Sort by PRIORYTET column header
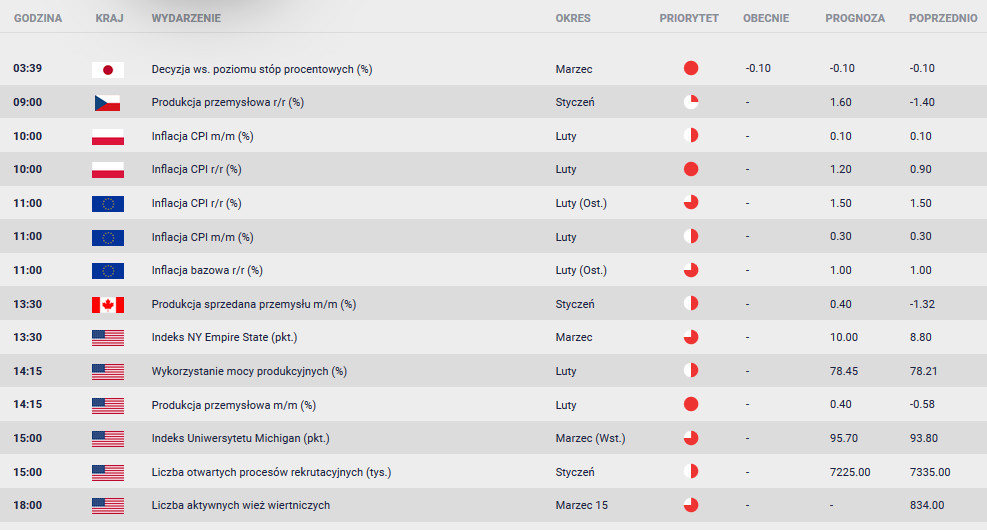The image size is (987, 530). tap(689, 18)
